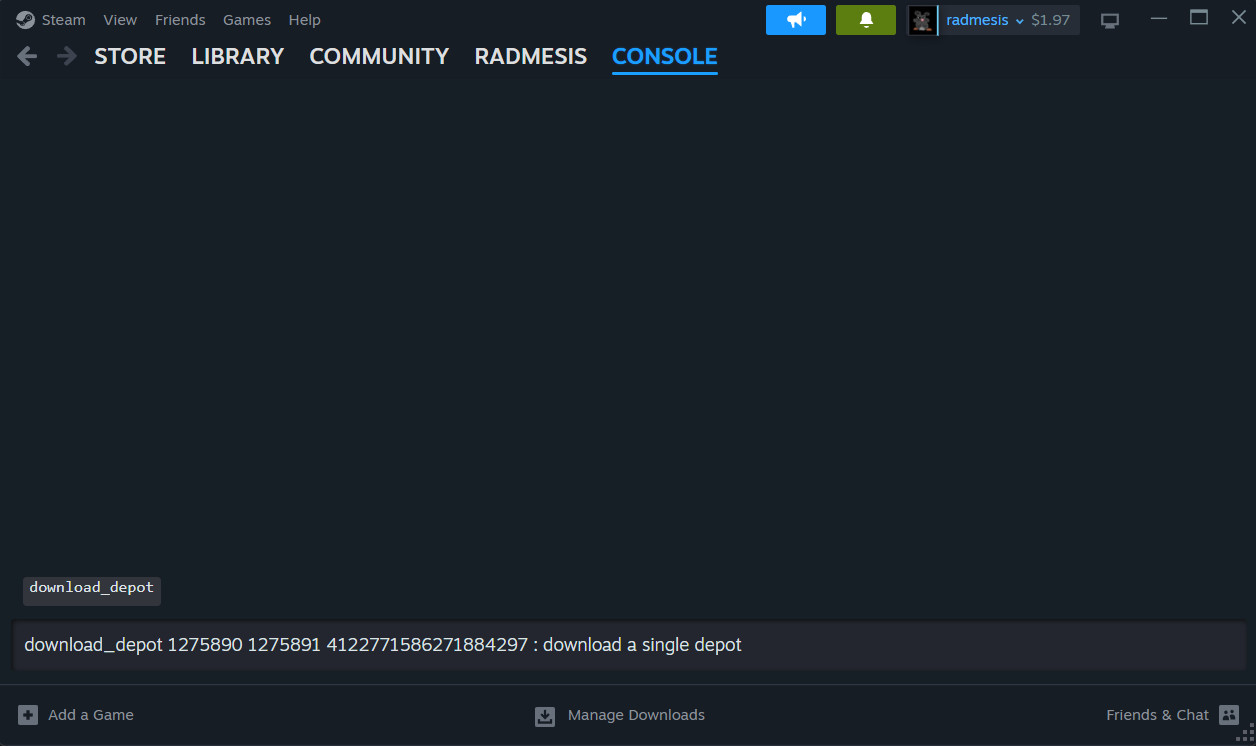The width and height of the screenshot is (1256, 746).
Task: Open the View menu
Action: [x=120, y=20]
